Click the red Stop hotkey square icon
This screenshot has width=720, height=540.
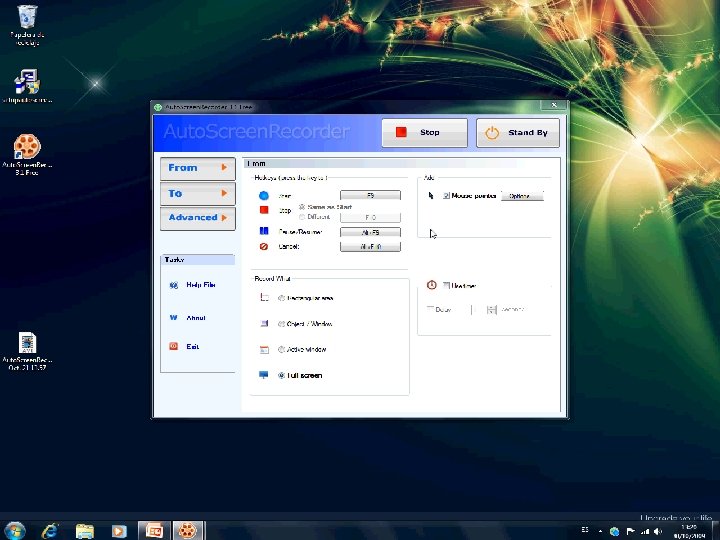(264, 210)
